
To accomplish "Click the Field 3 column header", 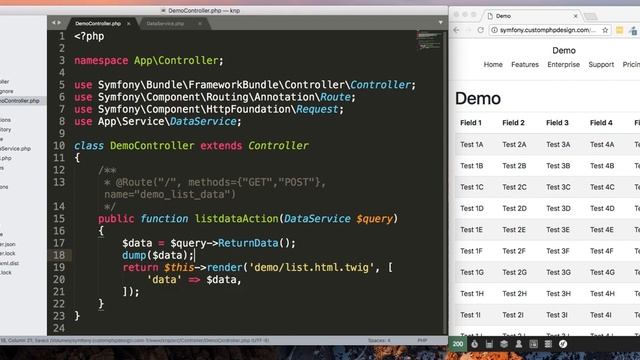I will 557,123.
